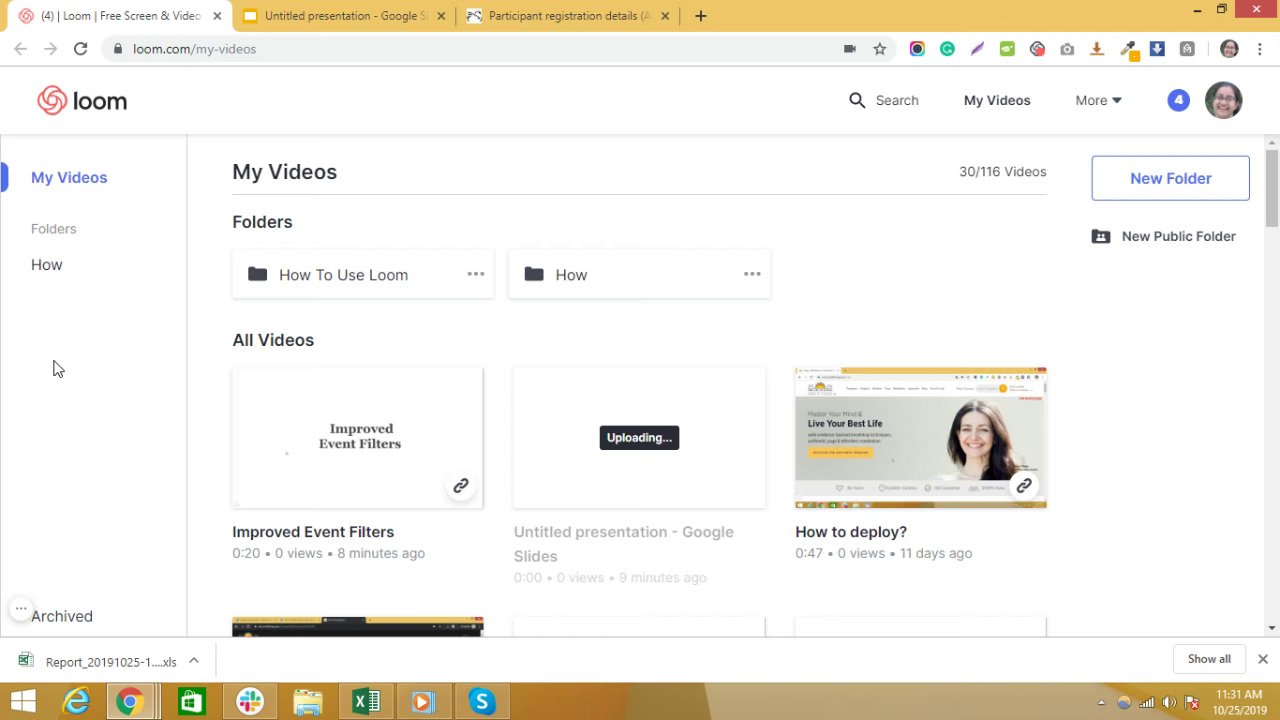Click the How to deploy video thumbnail
Screen dimensions: 1280x720
[921, 438]
